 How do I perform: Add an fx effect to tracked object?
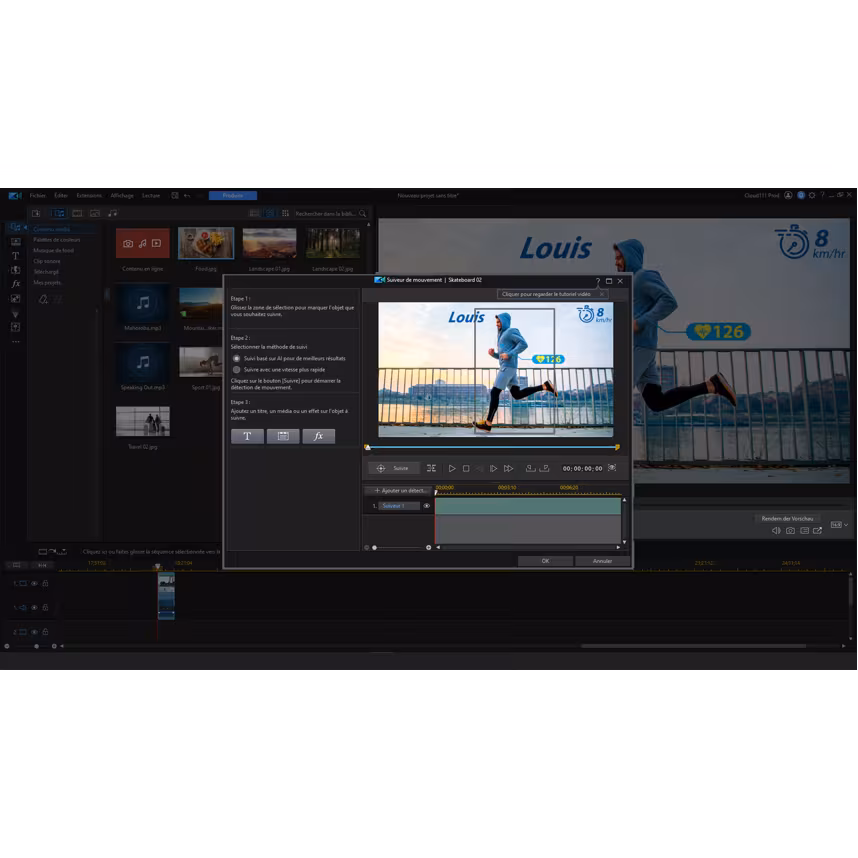[318, 436]
